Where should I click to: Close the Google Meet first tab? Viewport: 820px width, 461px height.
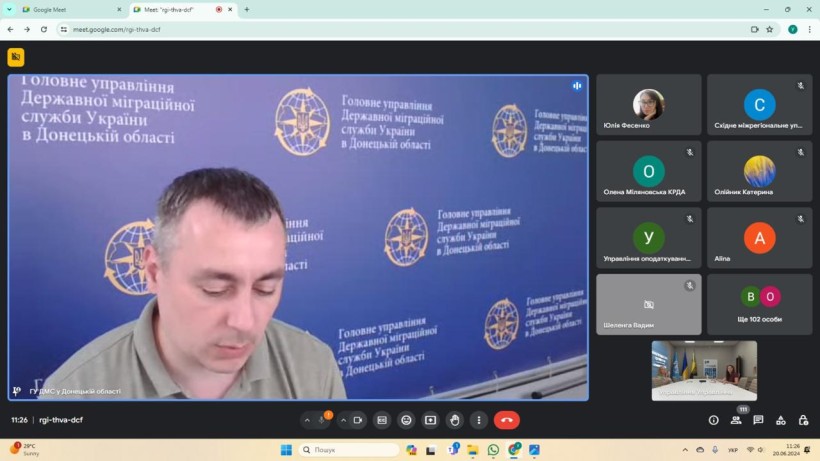[119, 9]
